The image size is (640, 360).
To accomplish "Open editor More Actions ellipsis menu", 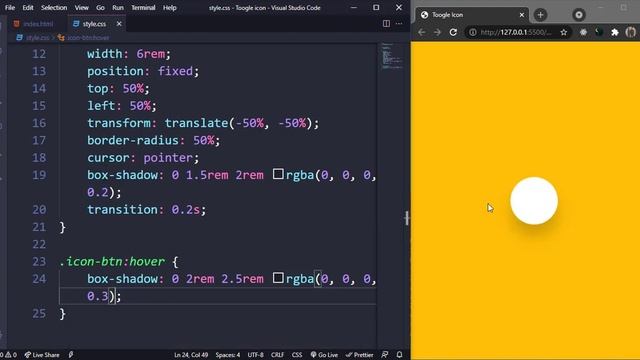I will 399,24.
